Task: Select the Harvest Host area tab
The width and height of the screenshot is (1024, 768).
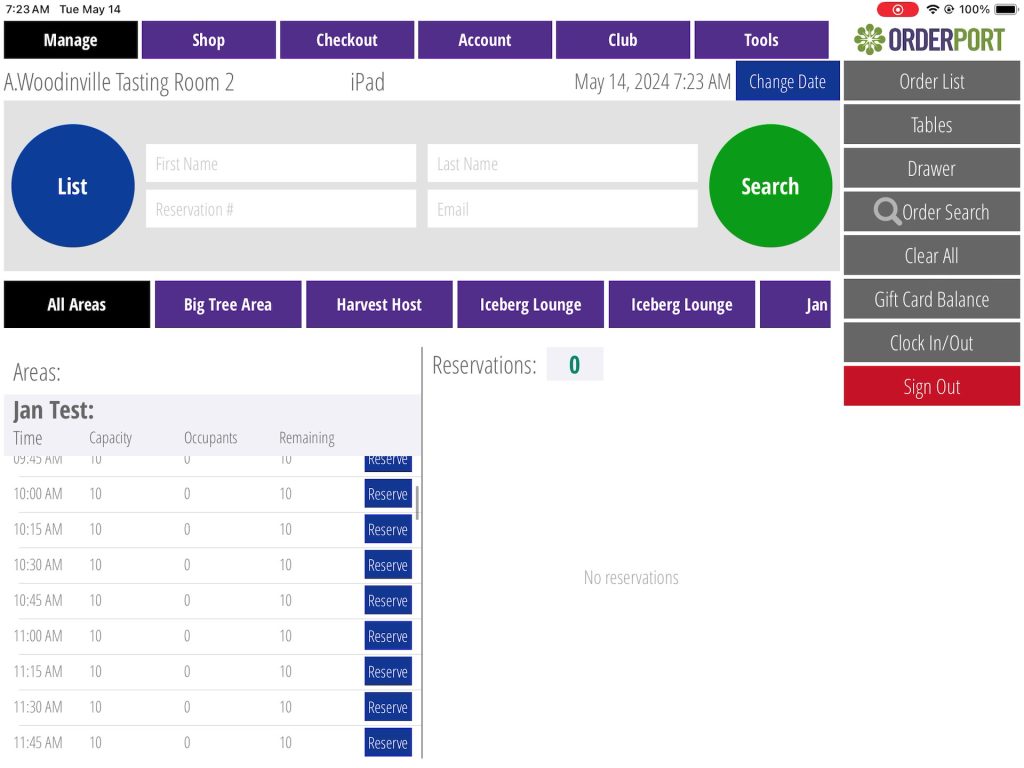Action: [379, 305]
